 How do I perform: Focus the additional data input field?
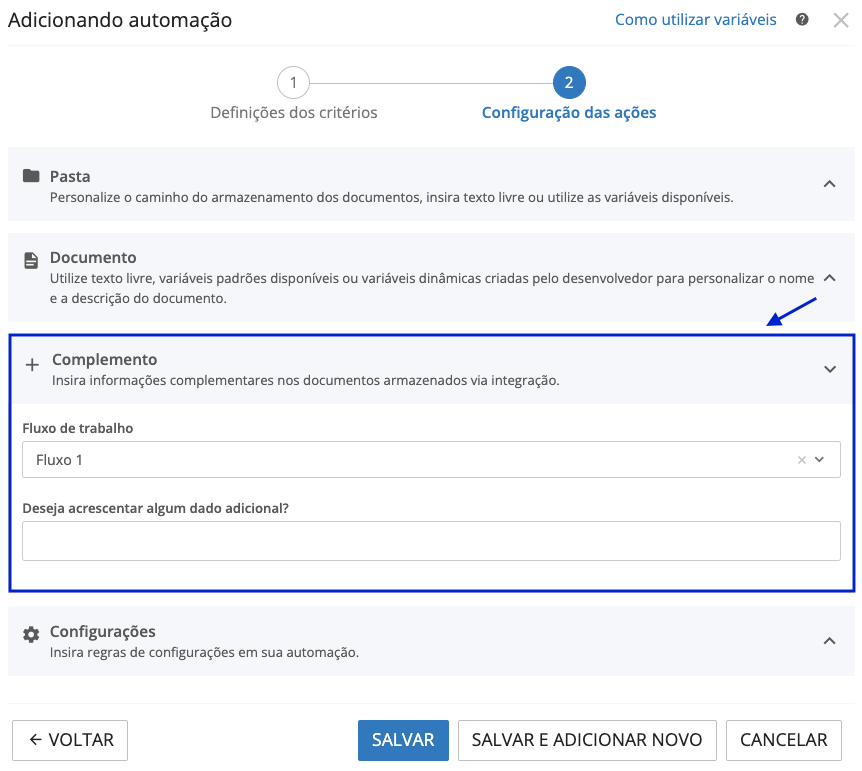click(431, 541)
